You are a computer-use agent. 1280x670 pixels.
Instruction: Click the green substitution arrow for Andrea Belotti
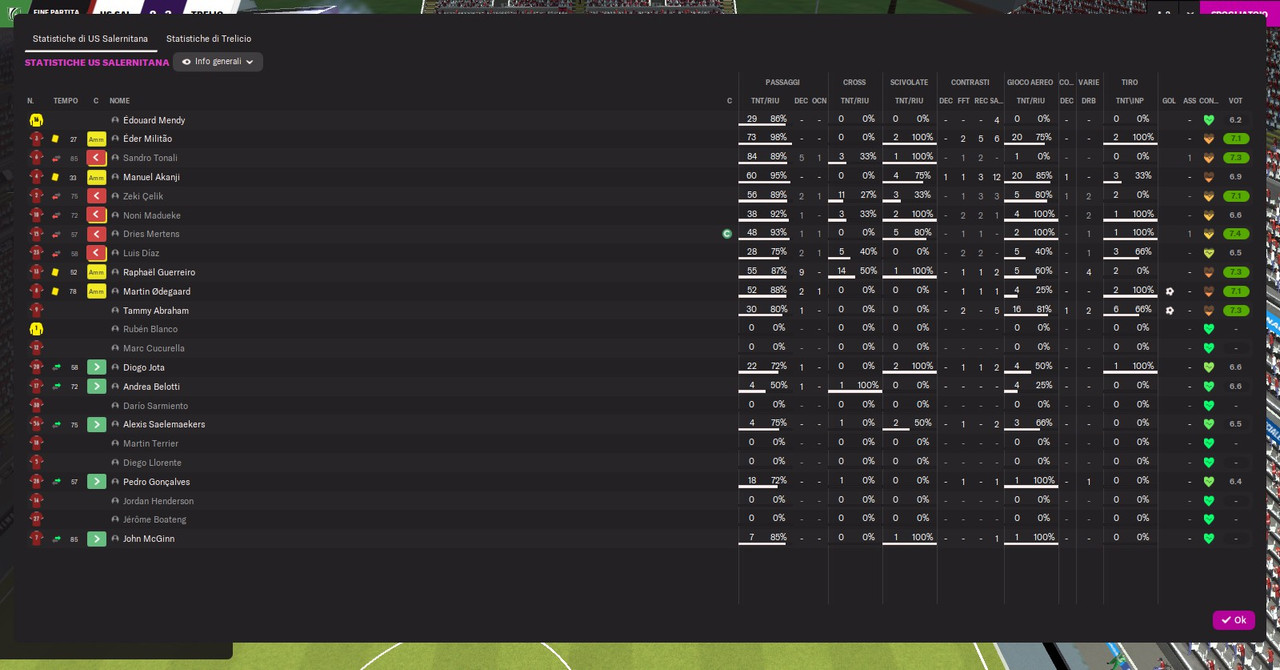[96, 386]
